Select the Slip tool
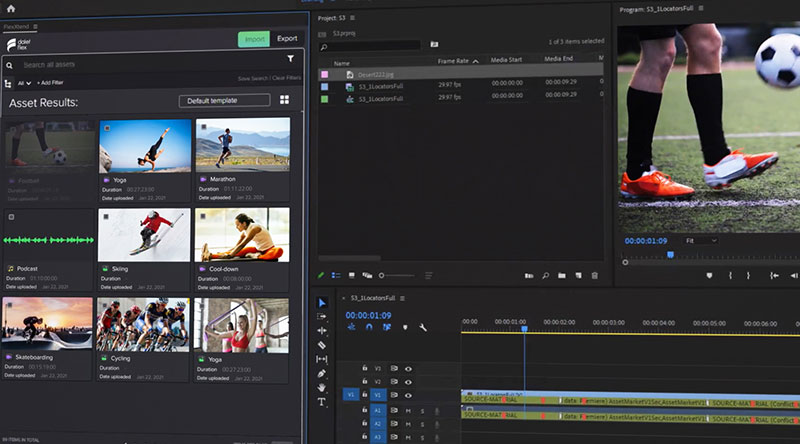Screen dimensions: 800x444 (321, 359)
